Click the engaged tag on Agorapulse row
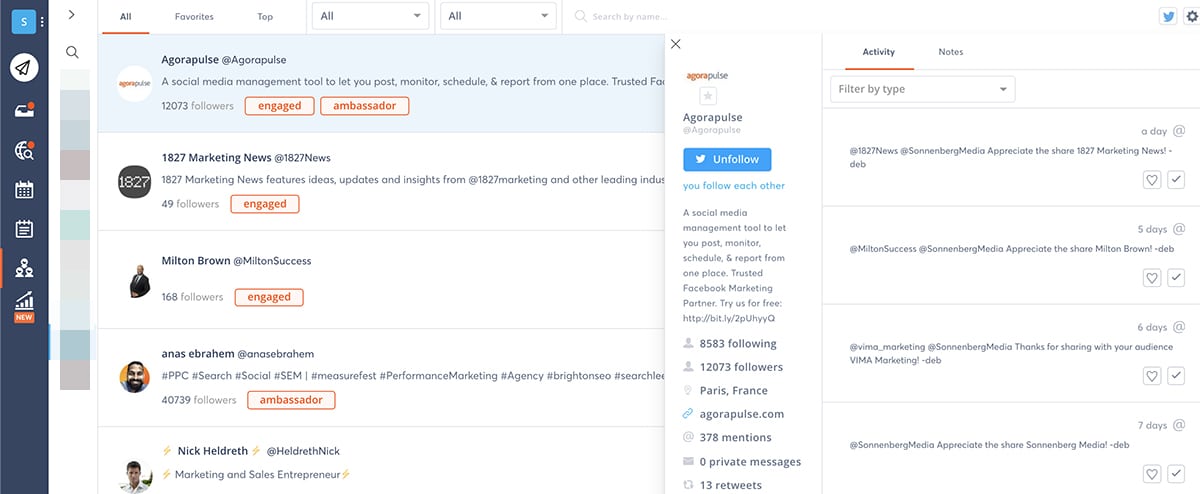The image size is (1200, 494). click(279, 106)
